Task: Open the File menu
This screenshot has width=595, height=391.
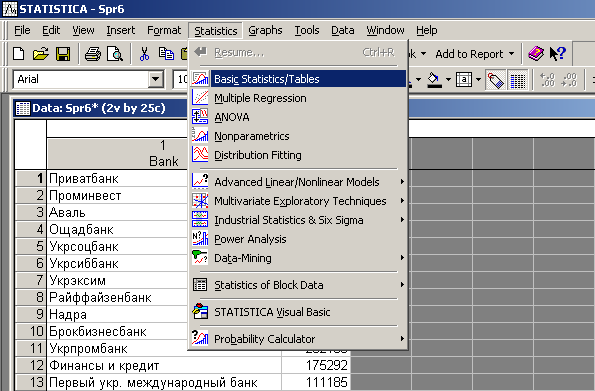Action: point(22,30)
